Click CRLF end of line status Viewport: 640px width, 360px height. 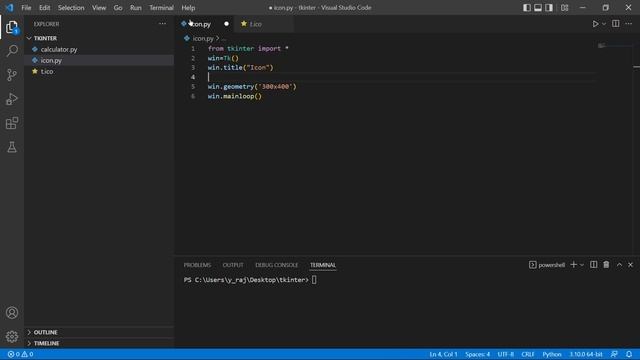(x=527, y=354)
